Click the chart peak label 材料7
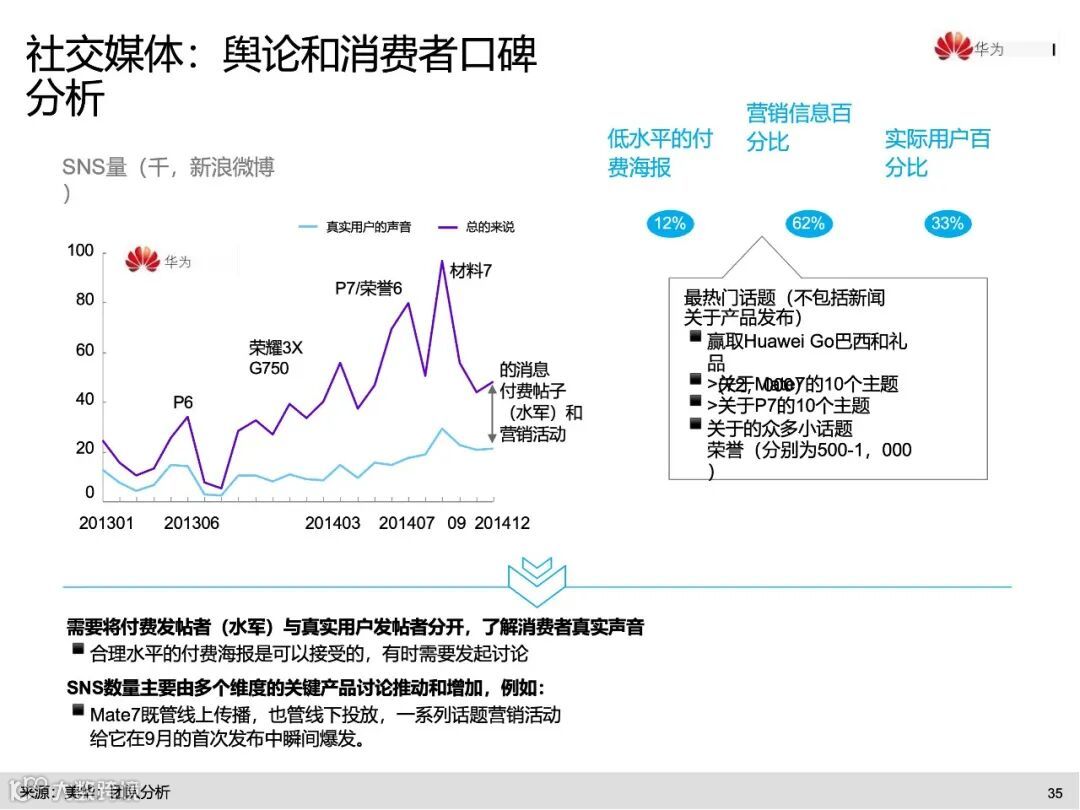The image size is (1080, 810). [471, 271]
